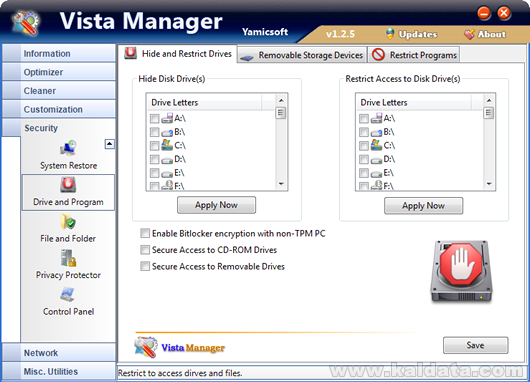
Task: Click the About tag icon
Action: [x=469, y=34]
